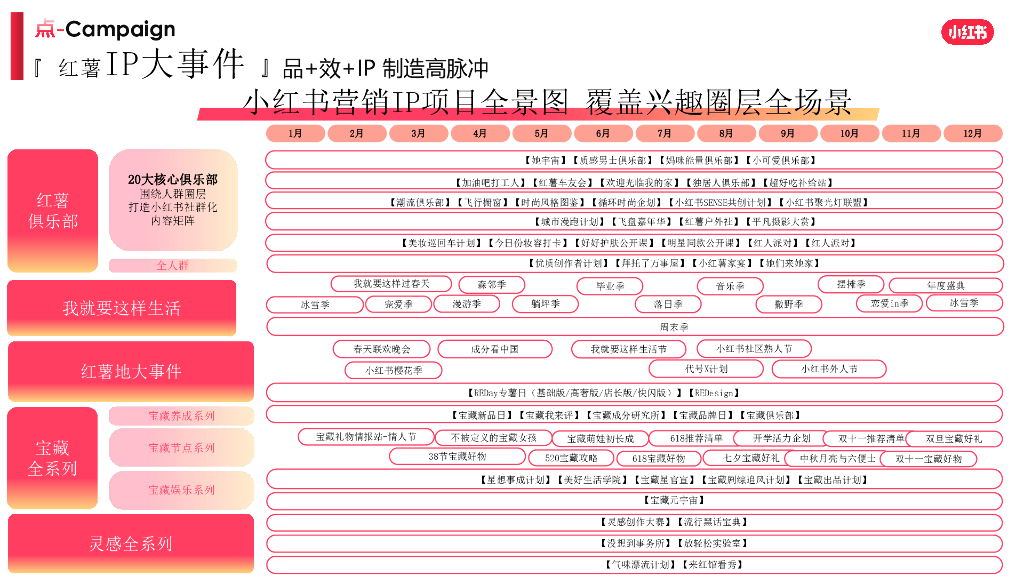Click the 撒野季 pill
Viewport: 1024px width, 576px height.
pyautogui.click(x=789, y=304)
